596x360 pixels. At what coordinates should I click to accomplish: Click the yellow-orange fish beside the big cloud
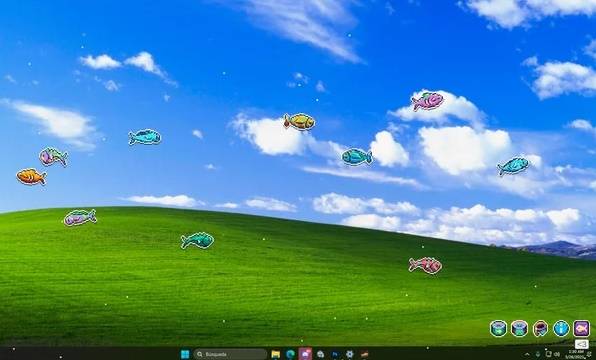coord(299,122)
